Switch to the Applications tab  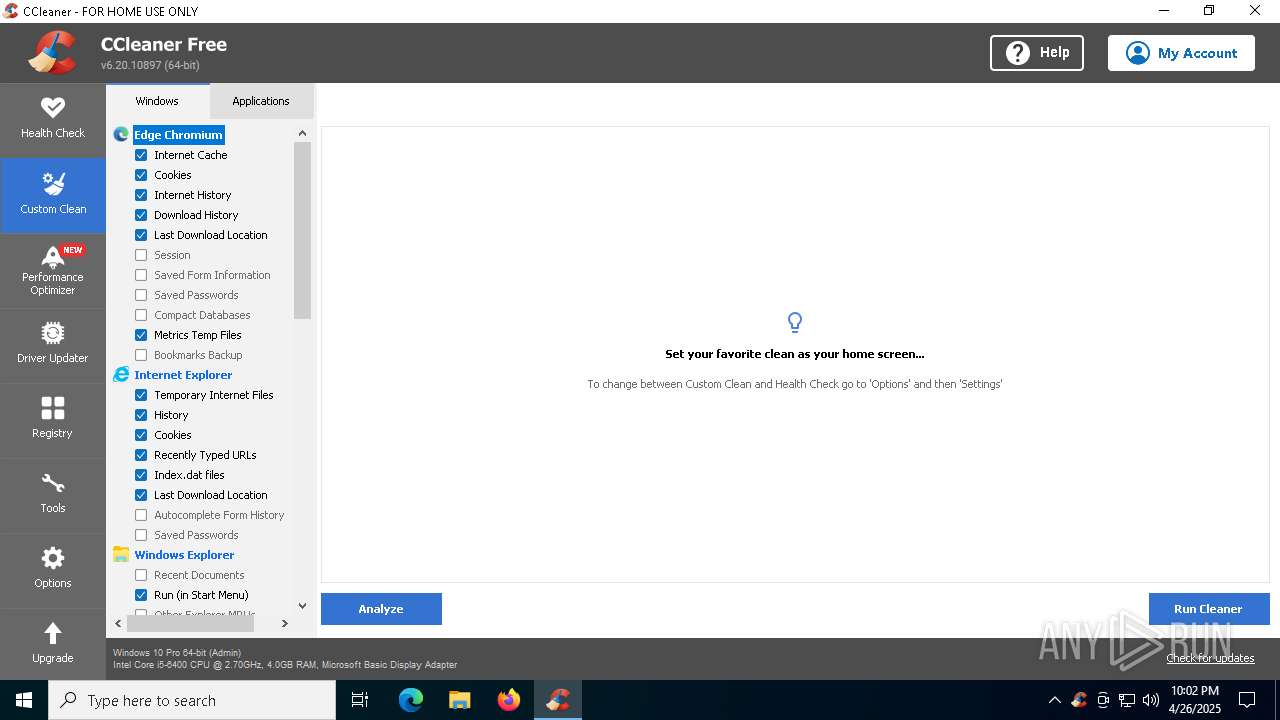[261, 101]
